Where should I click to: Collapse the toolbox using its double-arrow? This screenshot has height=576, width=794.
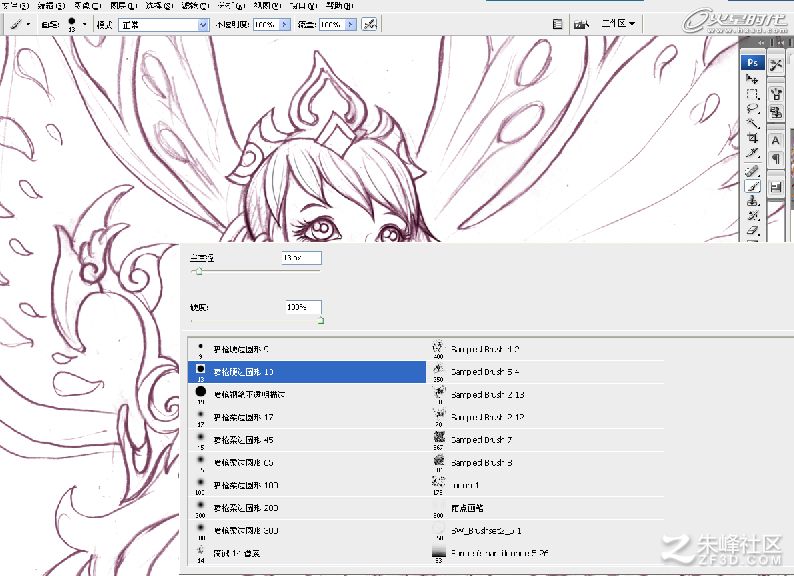pyautogui.click(x=761, y=43)
